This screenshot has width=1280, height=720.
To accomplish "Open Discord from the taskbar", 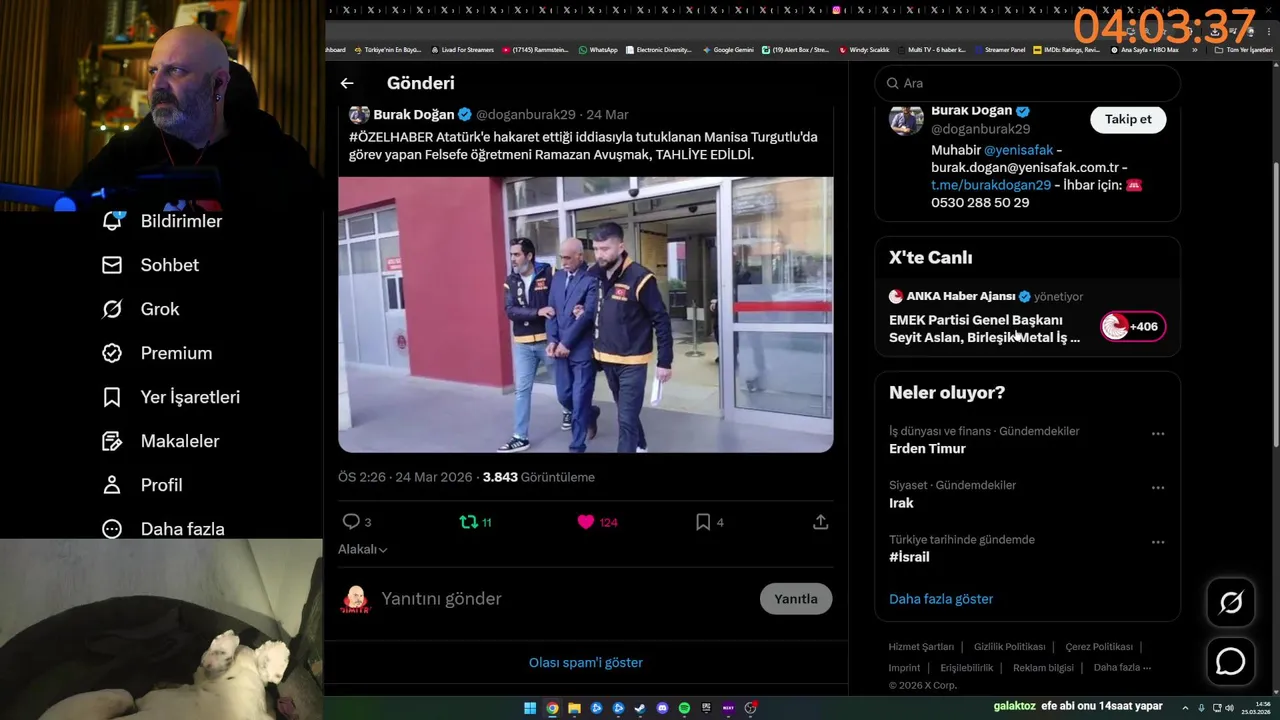I will point(662,708).
